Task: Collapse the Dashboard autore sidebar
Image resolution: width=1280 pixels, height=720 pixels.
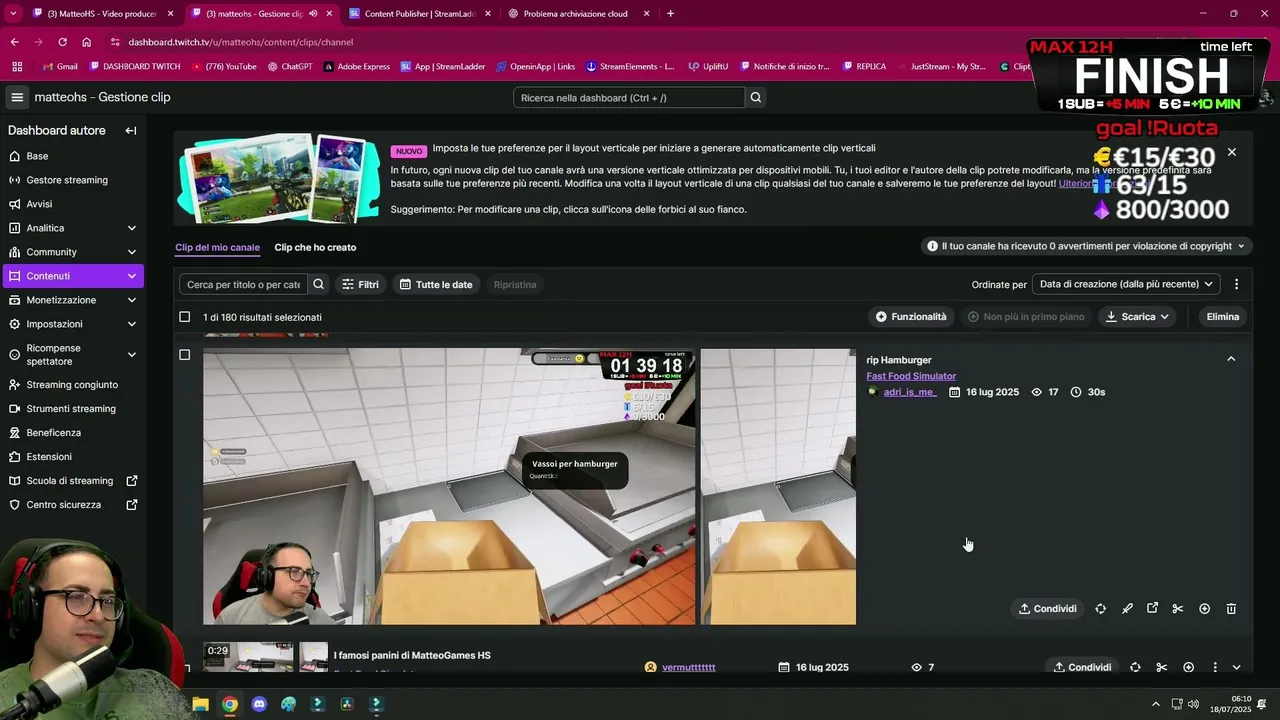Action: (130, 131)
